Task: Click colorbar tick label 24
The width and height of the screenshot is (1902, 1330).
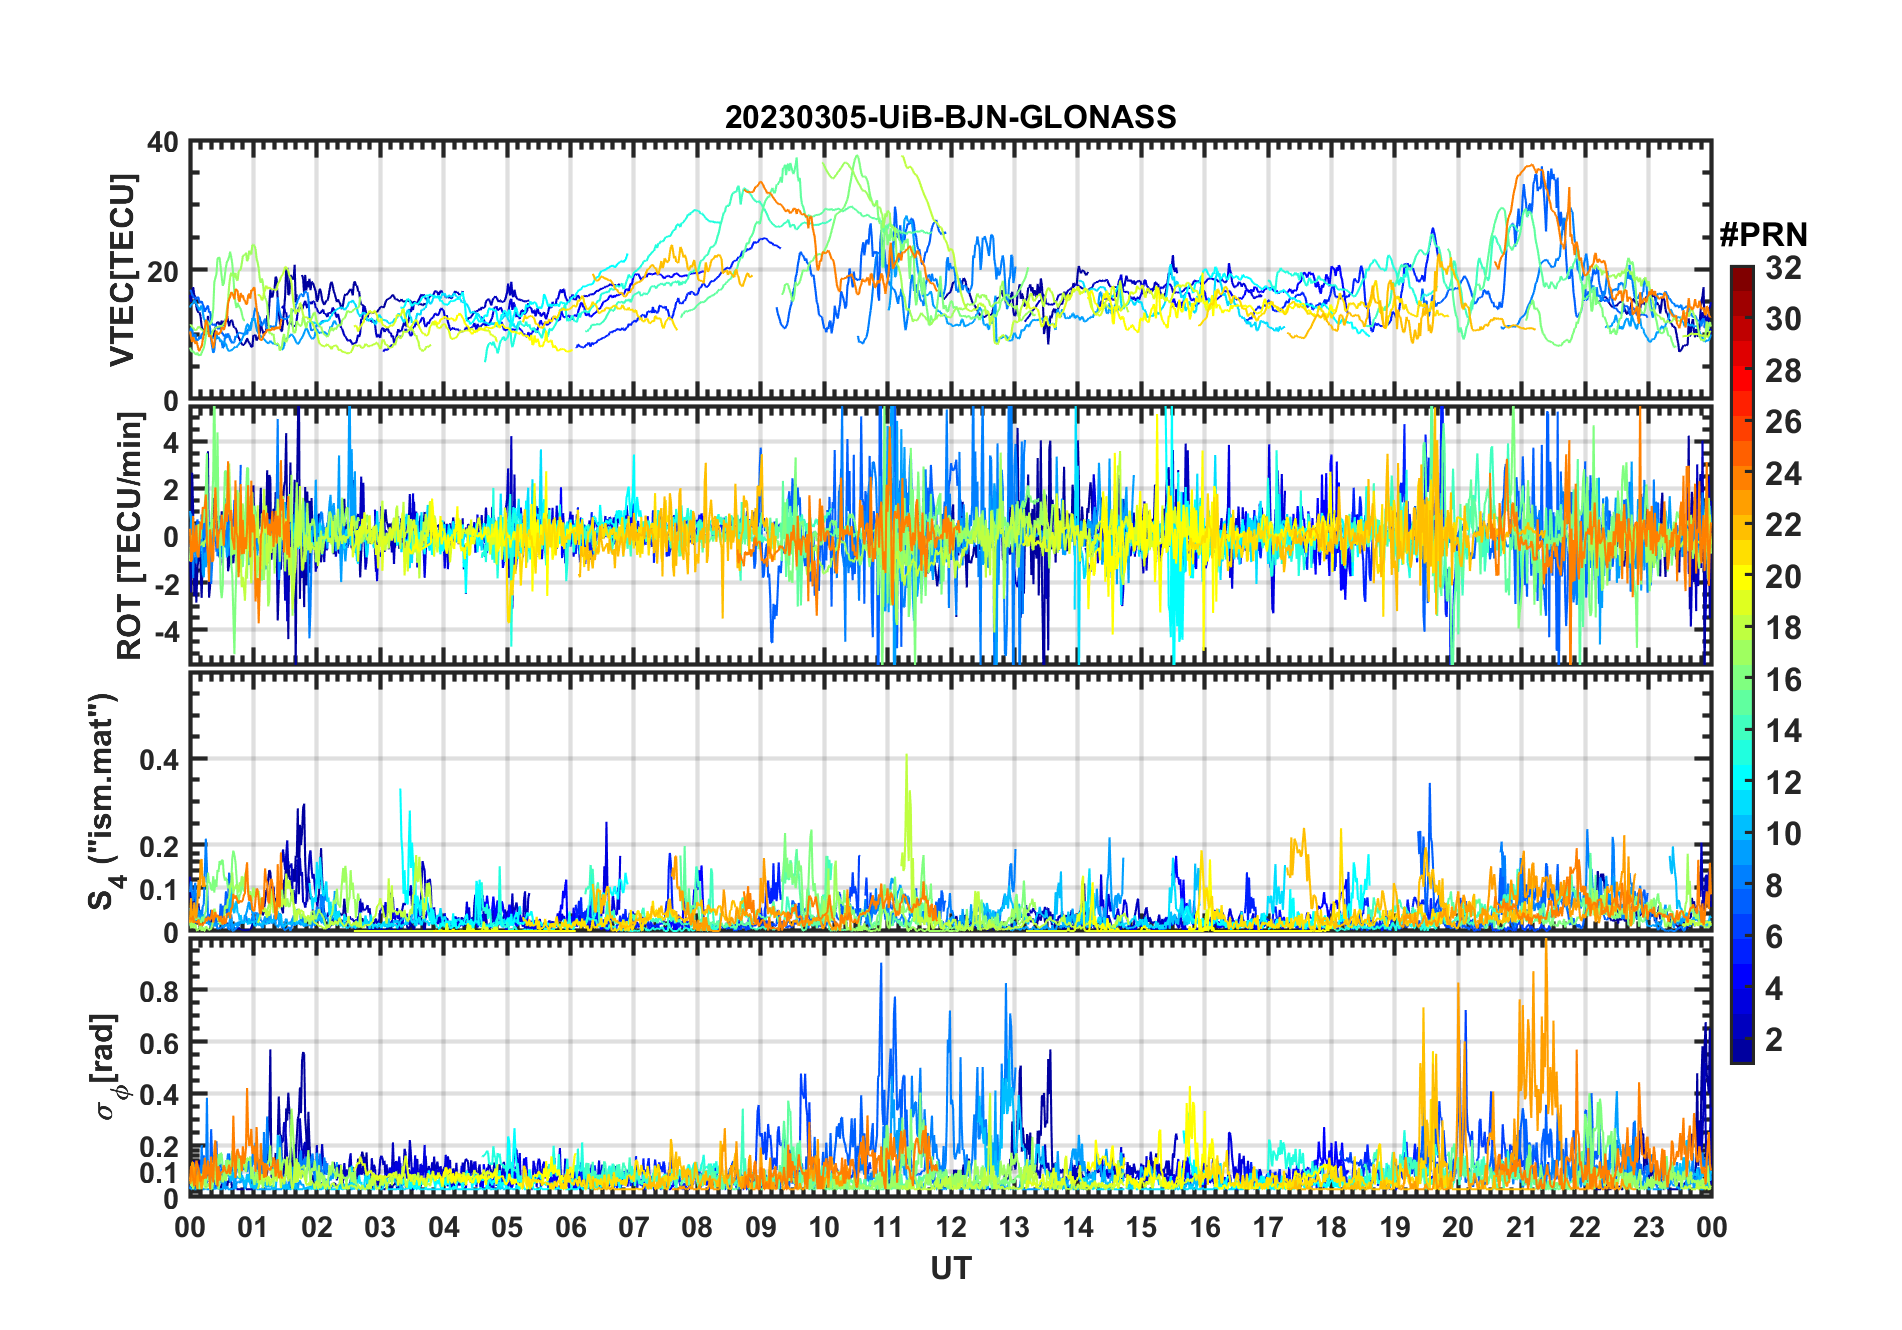Action: pos(1782,474)
